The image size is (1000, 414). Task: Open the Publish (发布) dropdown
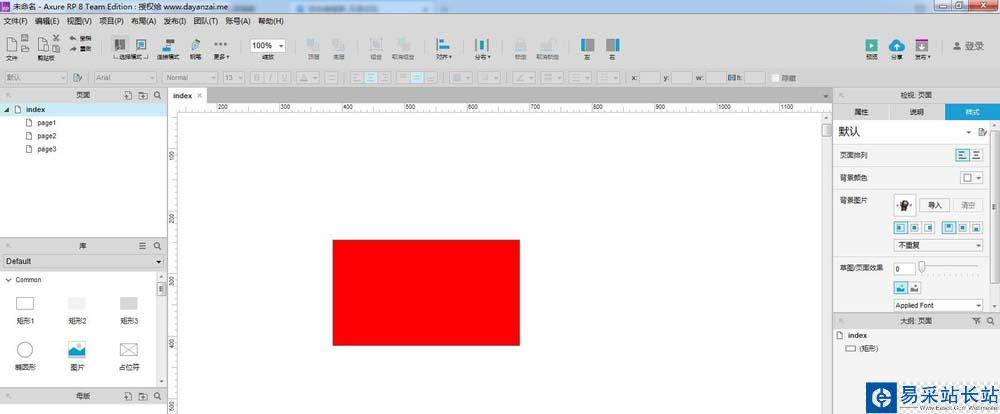(922, 49)
